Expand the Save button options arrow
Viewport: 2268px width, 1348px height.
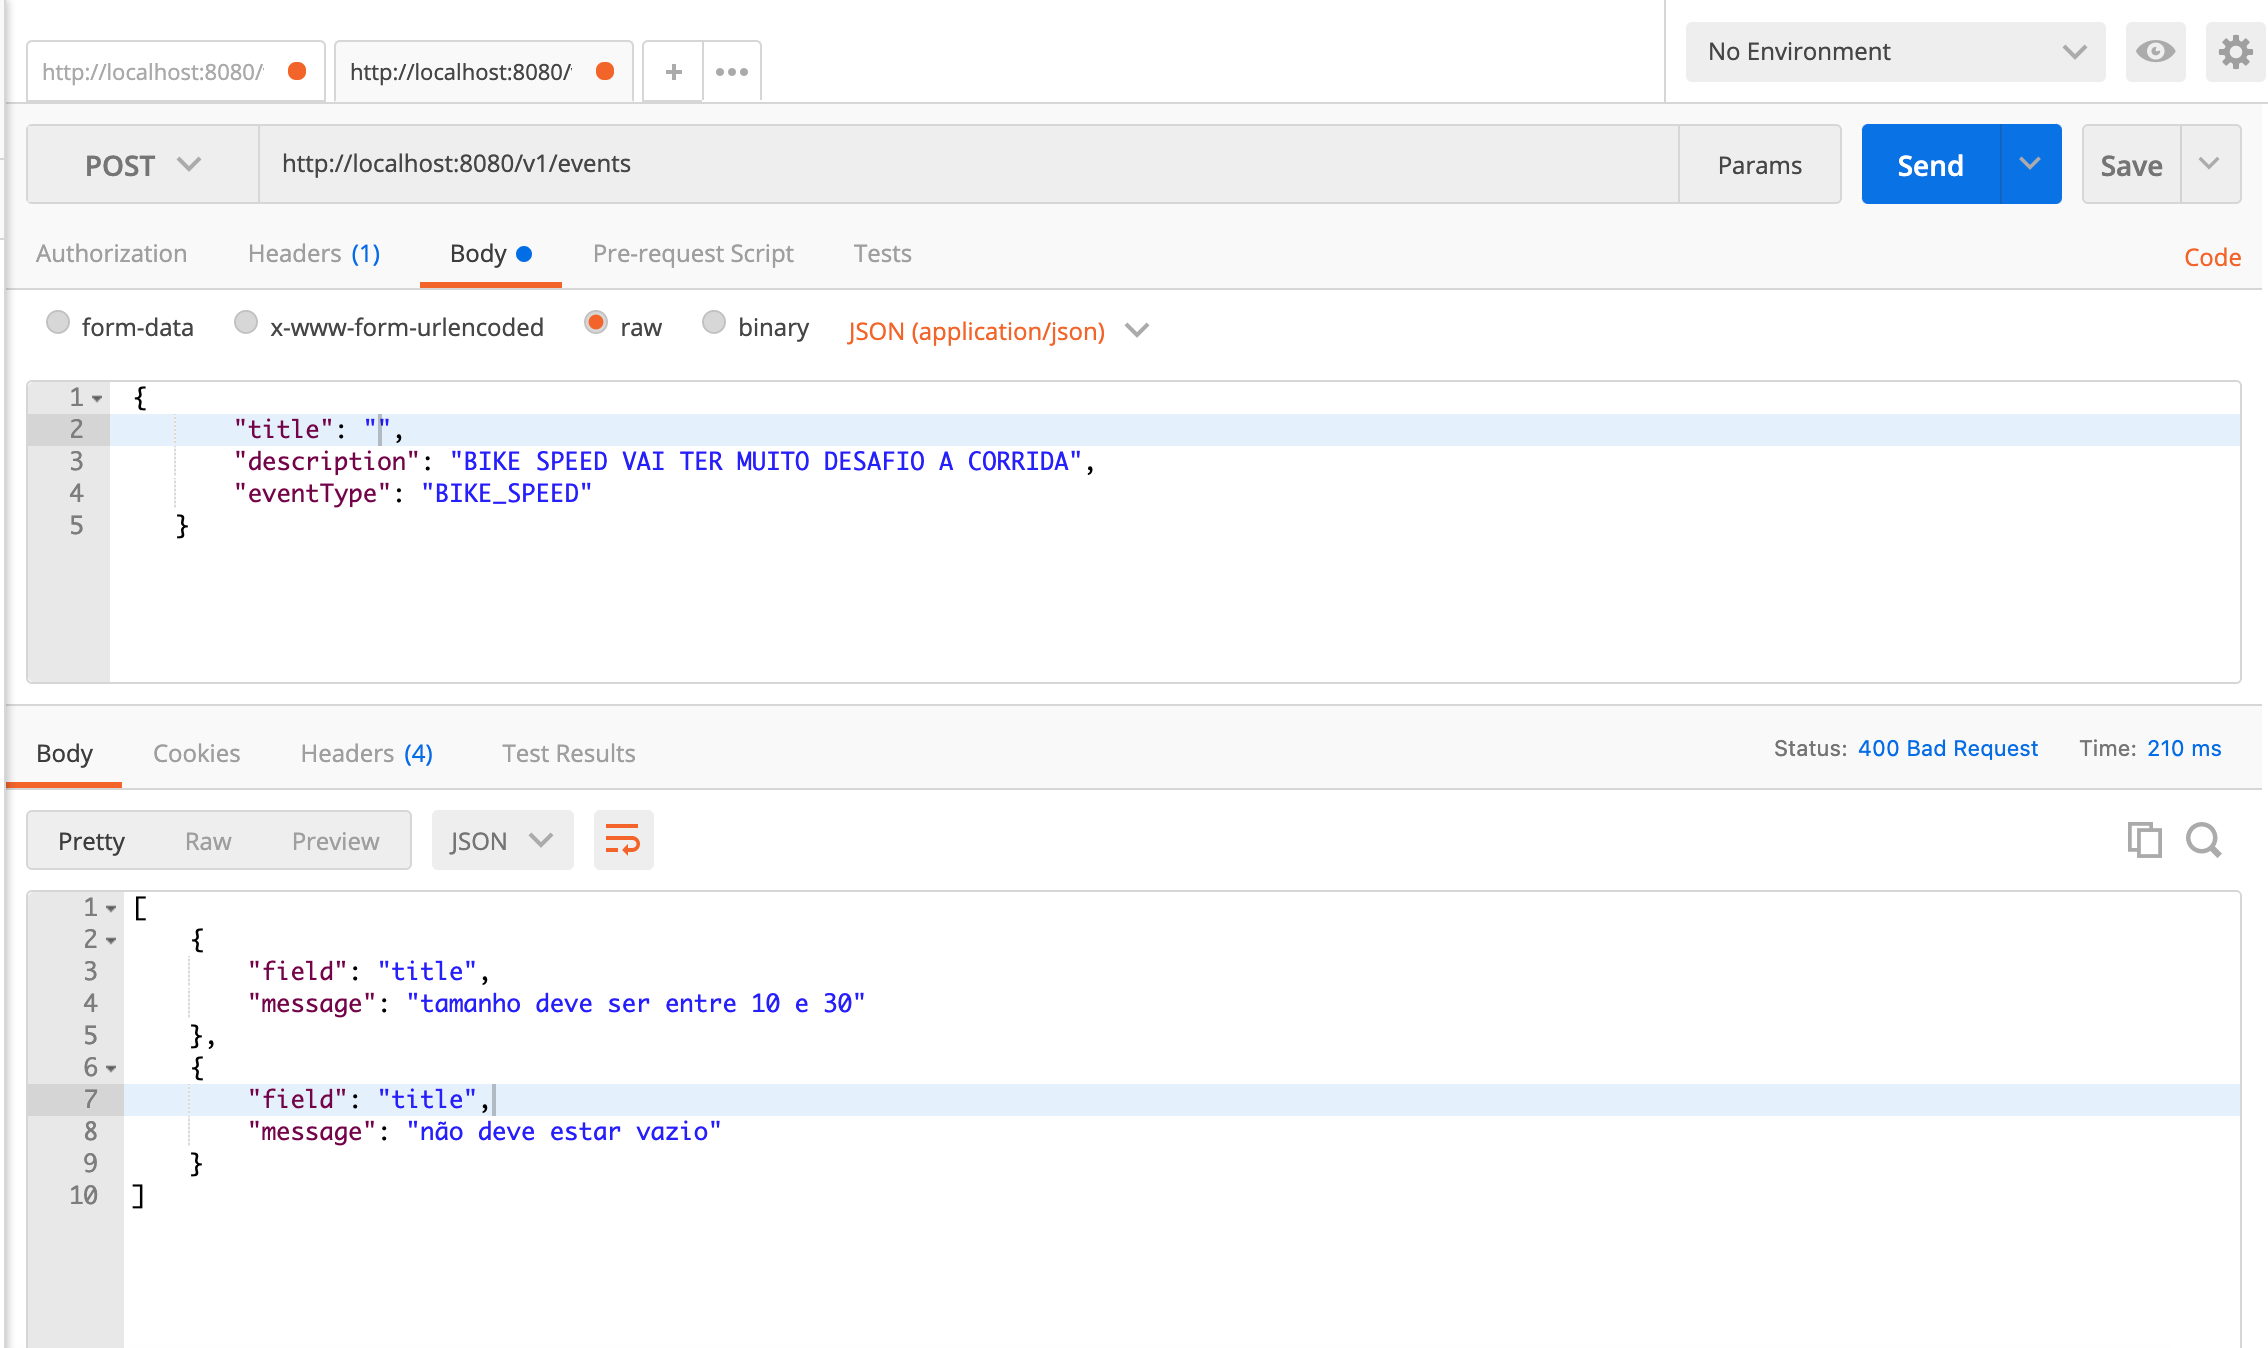point(2210,164)
